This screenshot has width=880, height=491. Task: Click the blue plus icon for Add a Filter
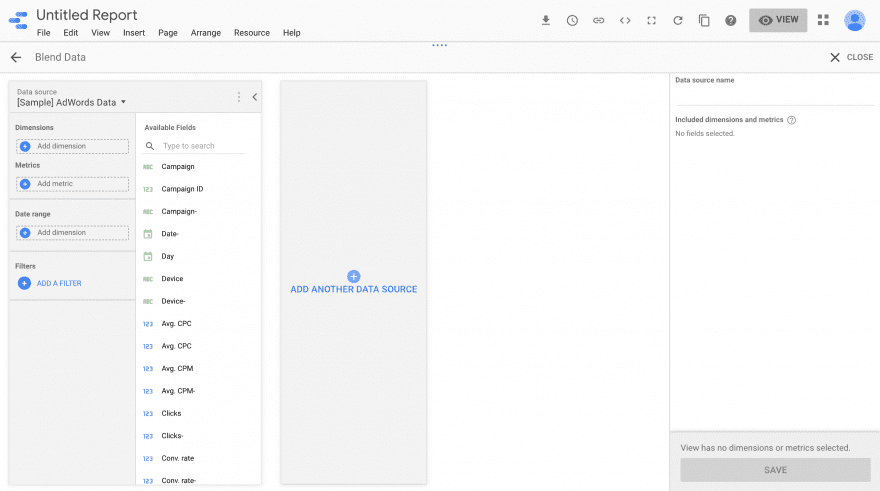point(24,283)
